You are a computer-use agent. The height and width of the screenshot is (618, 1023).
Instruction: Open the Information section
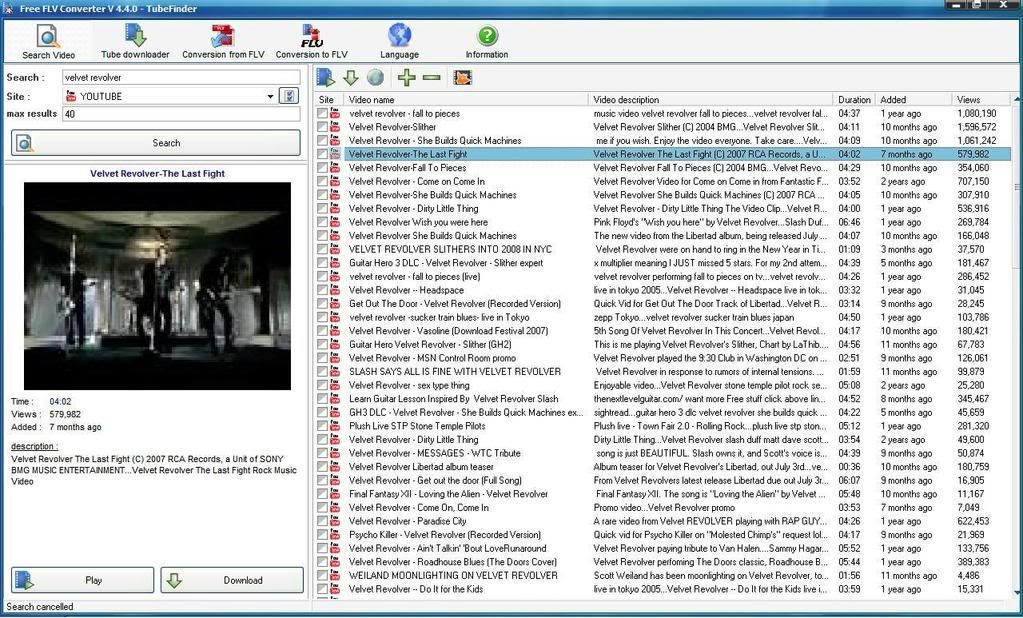[x=487, y=42]
